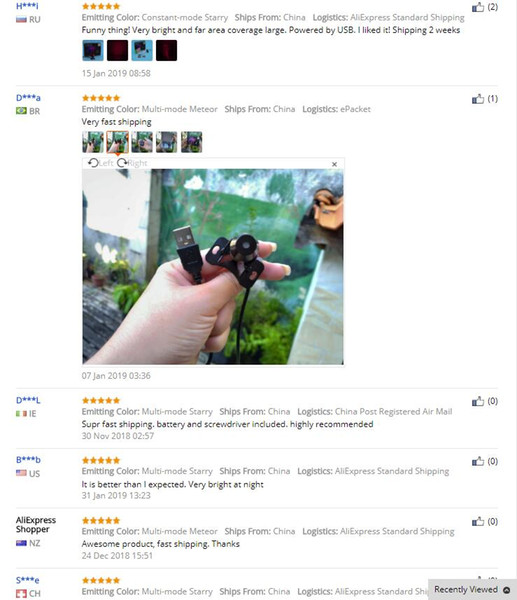Image resolution: width=517 pixels, height=600 pixels.
Task: Open reviewer B***b's profile name
Action: click(x=28, y=460)
